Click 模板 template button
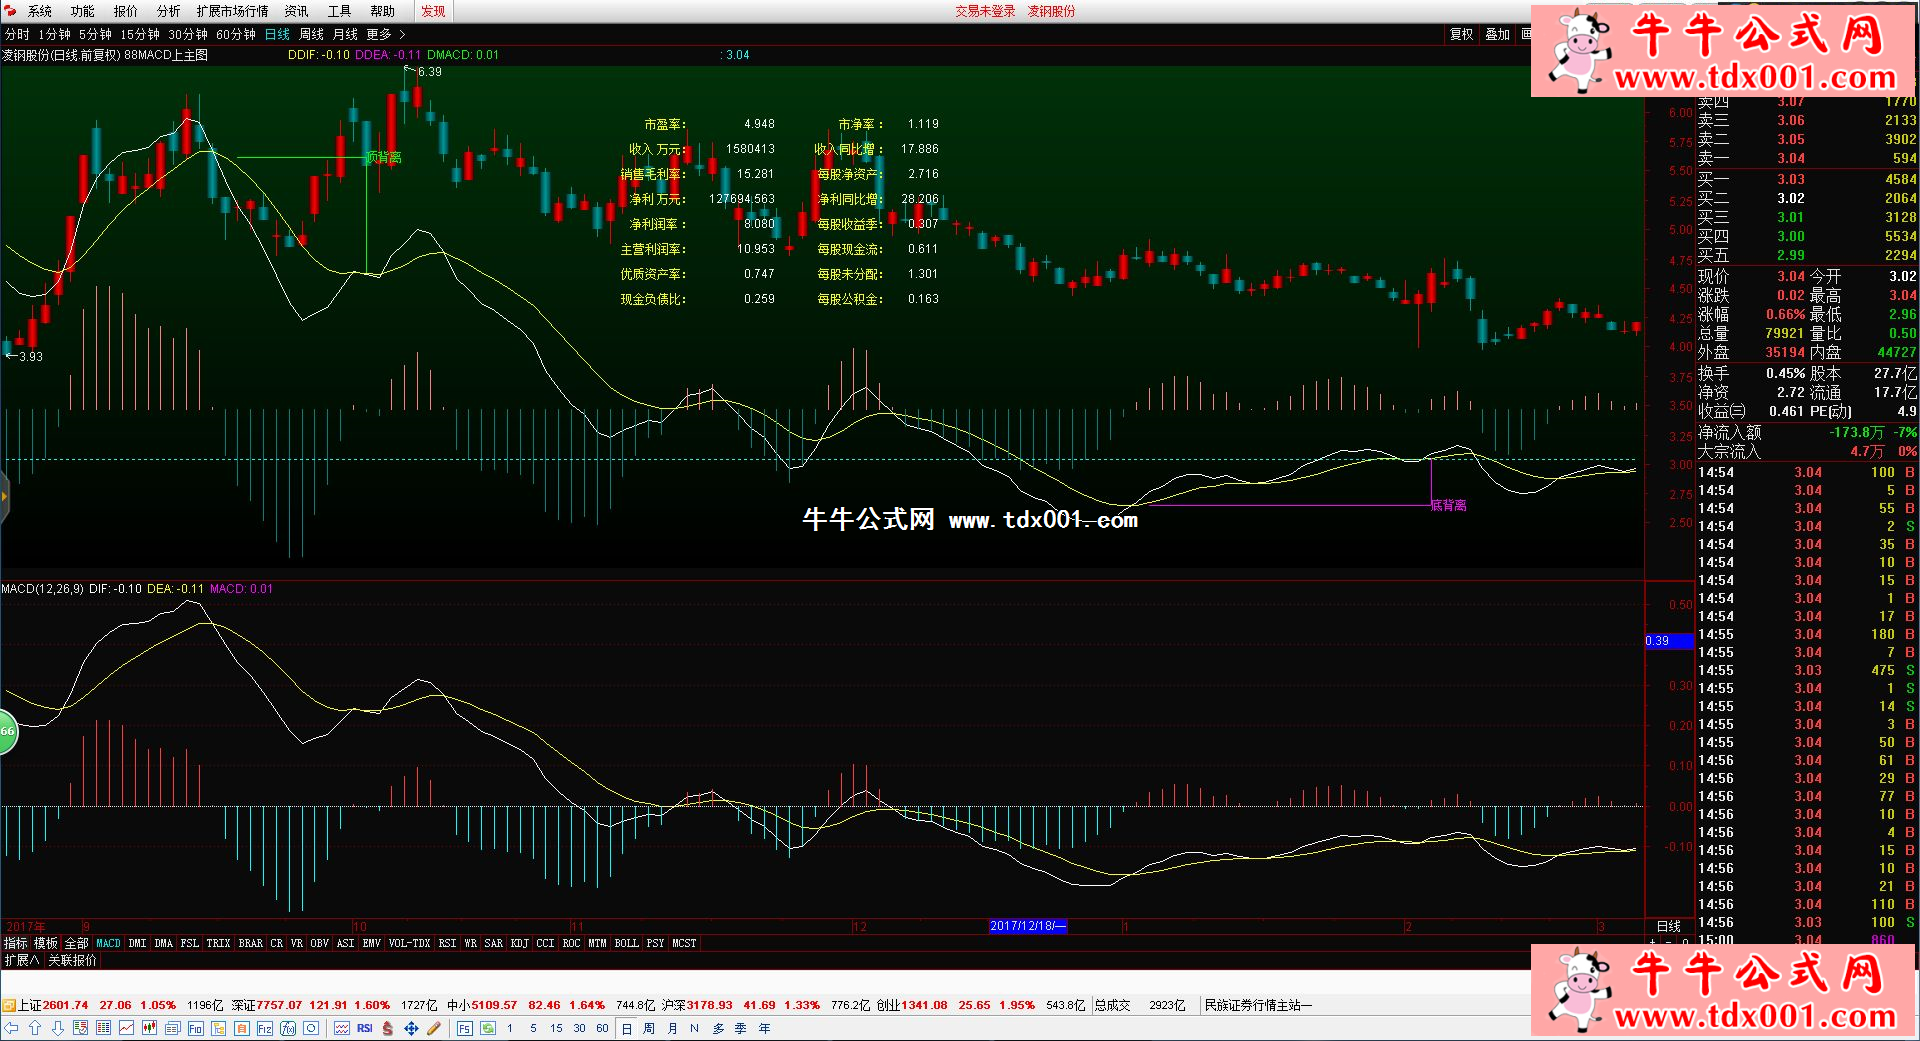The image size is (1920, 1041). coord(46,943)
